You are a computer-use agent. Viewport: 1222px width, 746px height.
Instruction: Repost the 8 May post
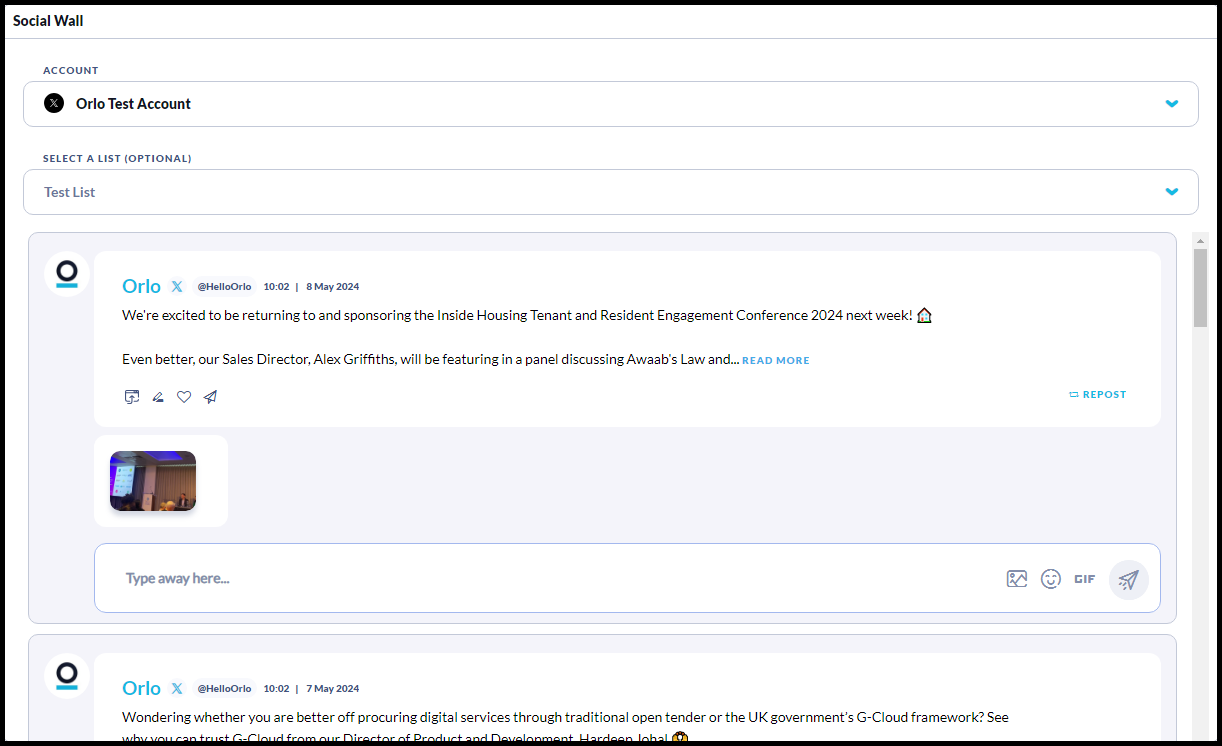coord(1098,395)
